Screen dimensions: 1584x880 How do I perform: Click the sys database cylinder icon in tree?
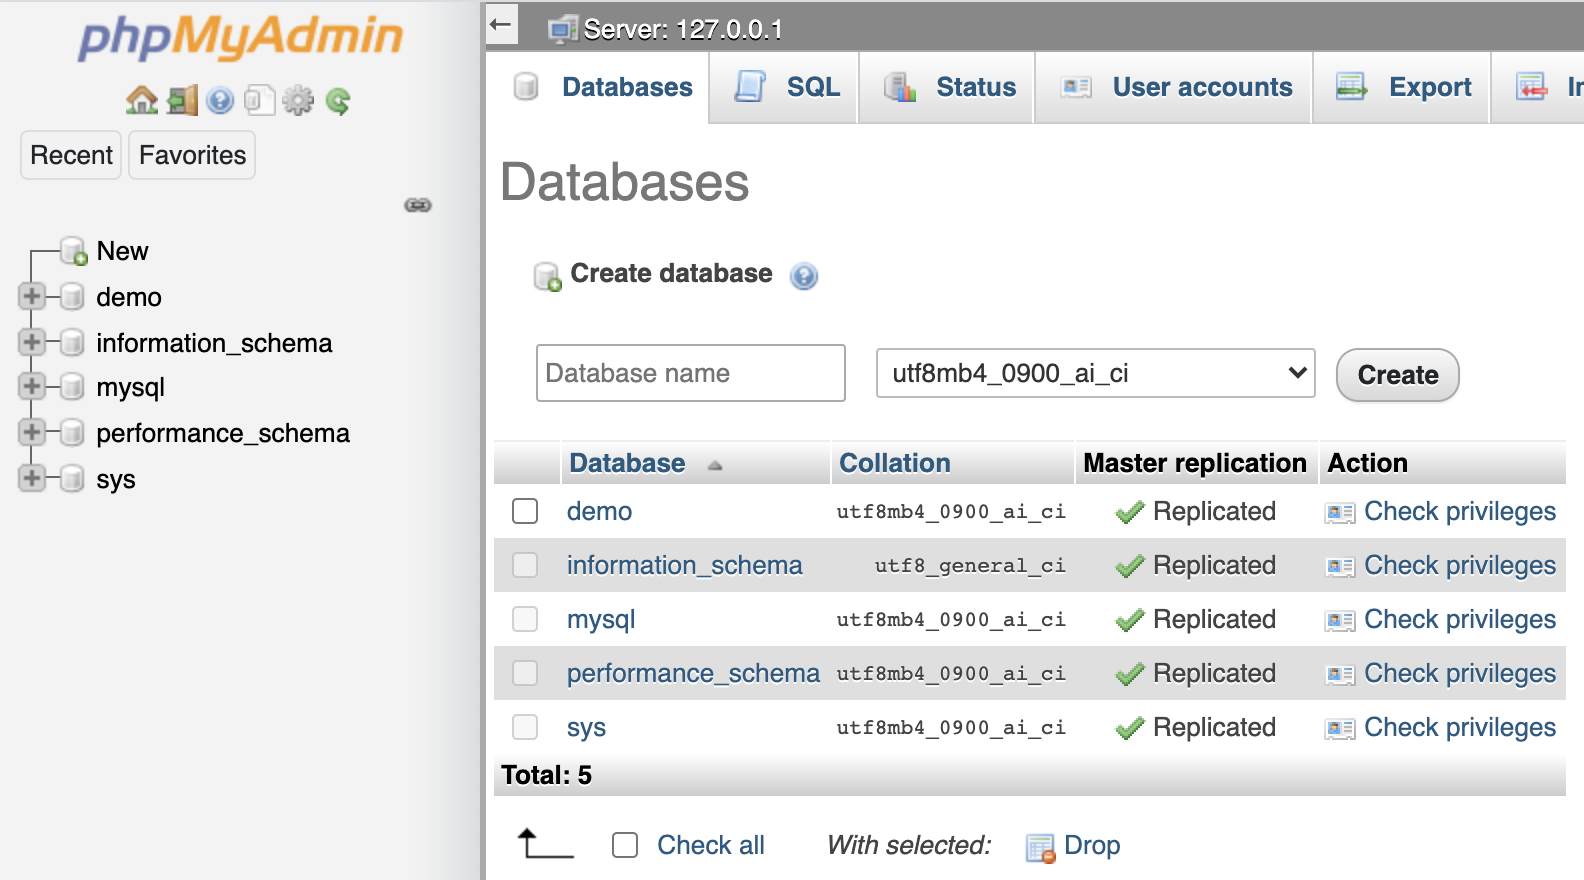click(x=72, y=479)
